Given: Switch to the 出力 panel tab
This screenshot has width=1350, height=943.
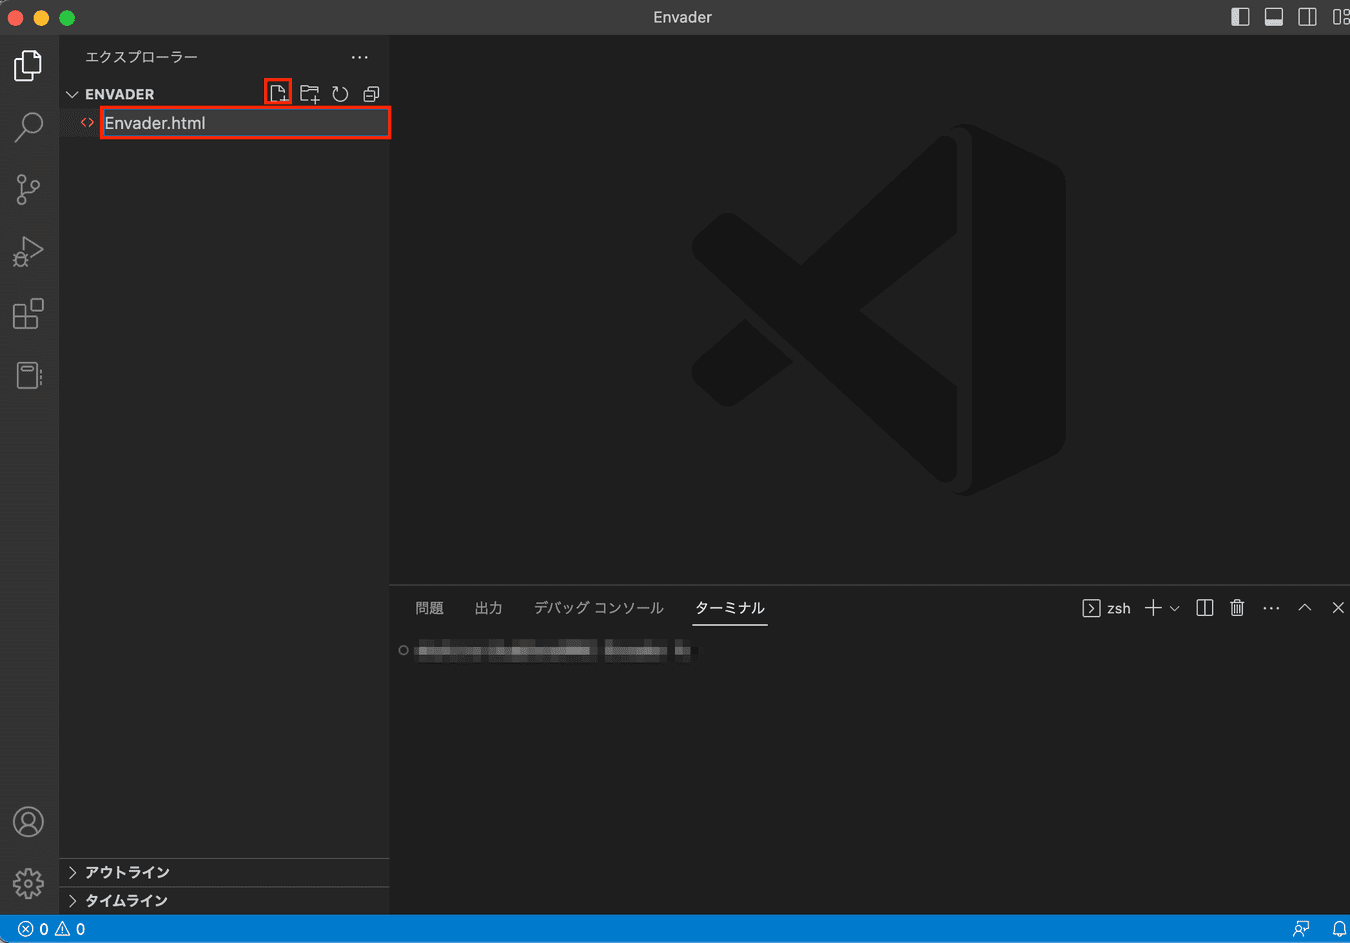Looking at the screenshot, I should 488,608.
